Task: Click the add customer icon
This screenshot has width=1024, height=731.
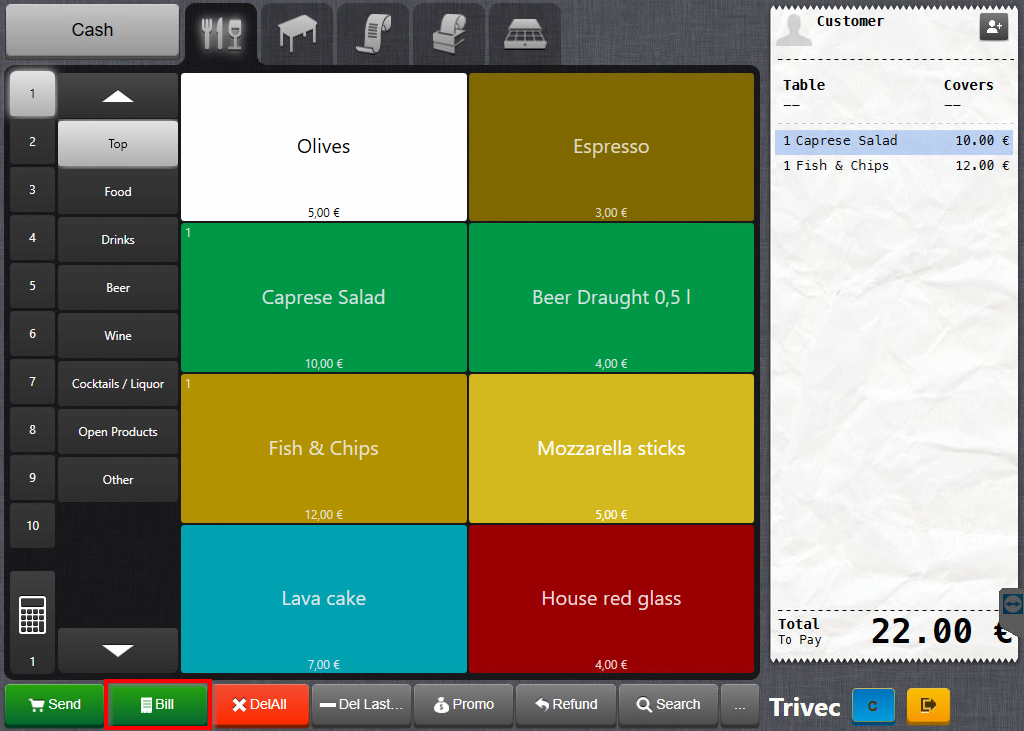Action: tap(993, 26)
